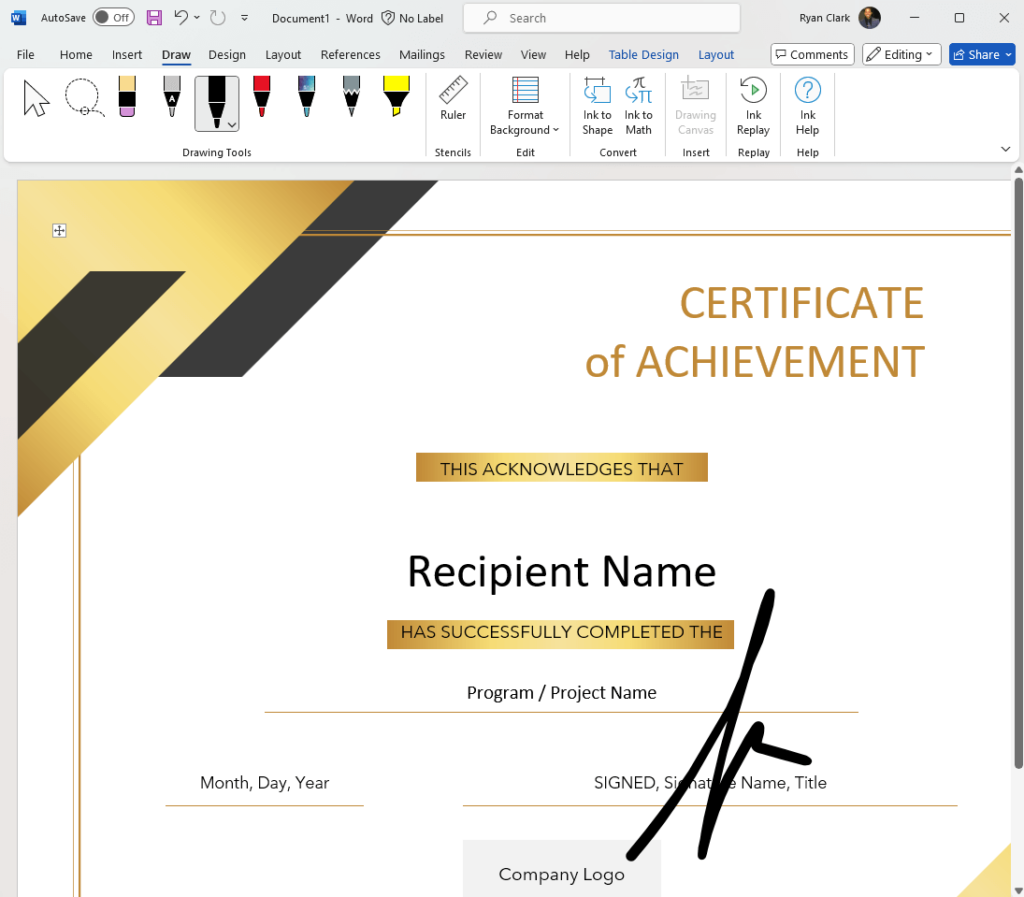Open the File menu
Image resolution: width=1024 pixels, height=897 pixels.
(25, 54)
